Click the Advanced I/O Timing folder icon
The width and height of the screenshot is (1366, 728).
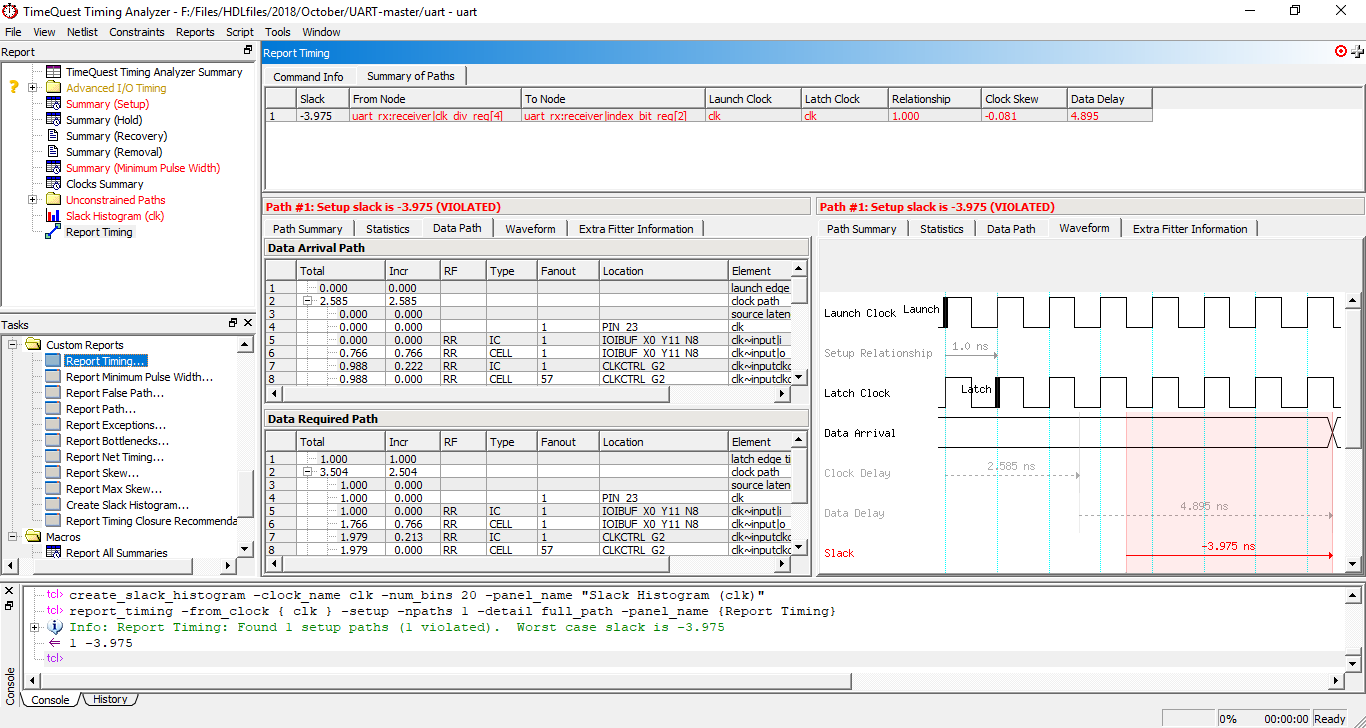pyautogui.click(x=53, y=88)
